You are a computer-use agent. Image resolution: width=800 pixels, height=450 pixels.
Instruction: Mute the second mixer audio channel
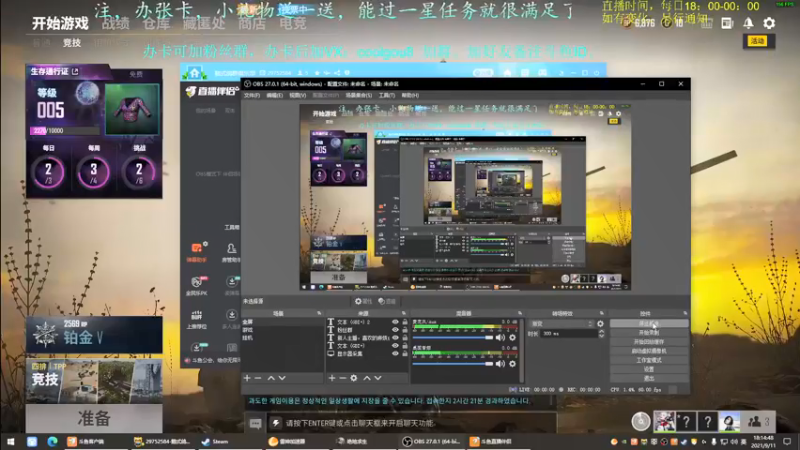tap(501, 364)
